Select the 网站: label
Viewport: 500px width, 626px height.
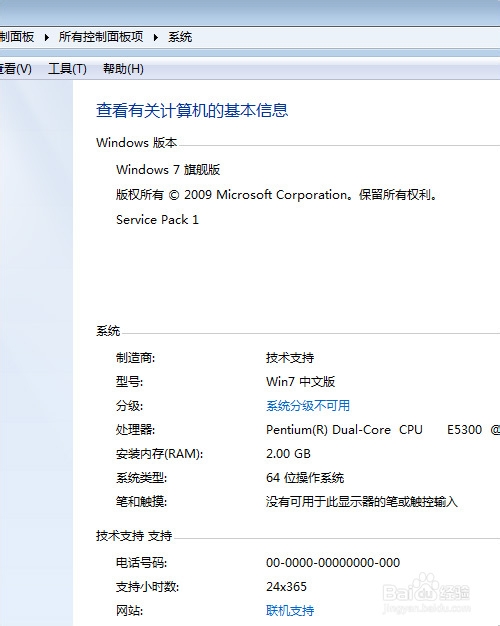[x=129, y=610]
